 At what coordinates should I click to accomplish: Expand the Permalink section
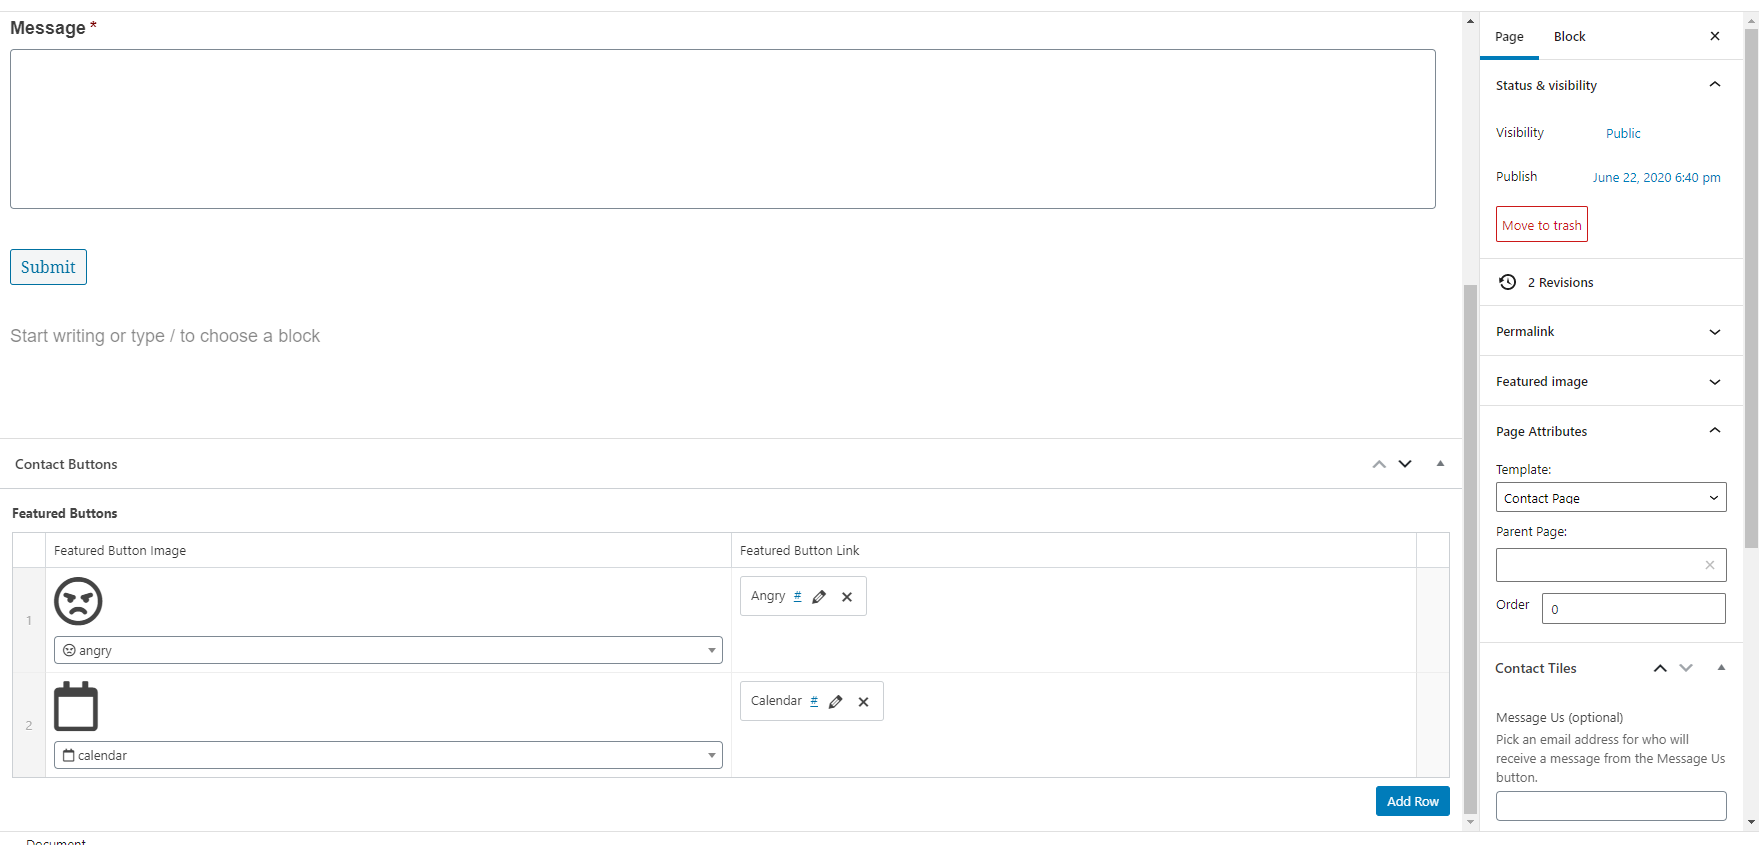coord(1715,332)
